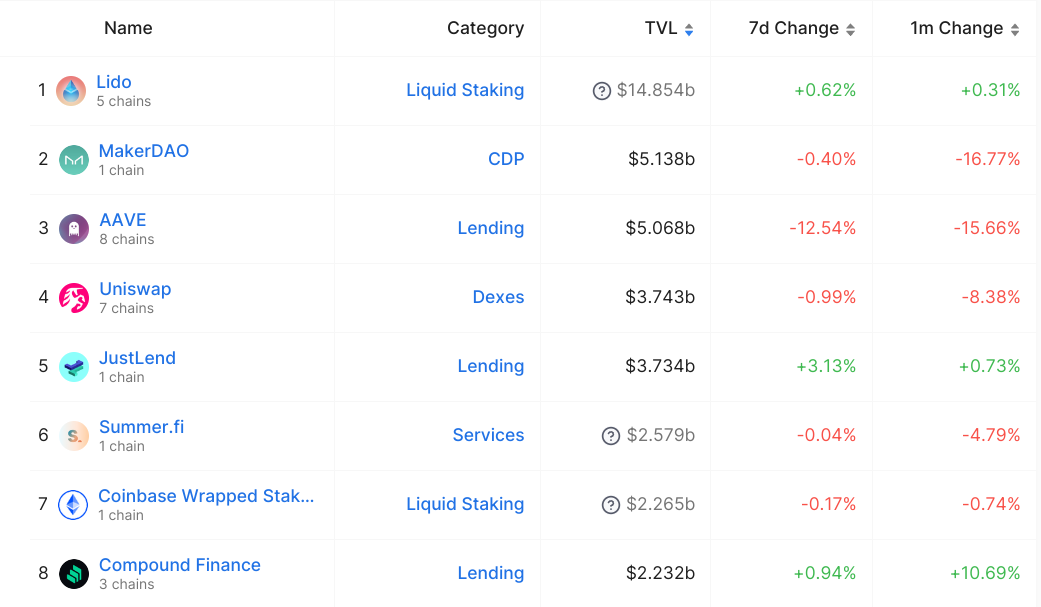Click the question mark beside Lido's TVL
Image resolution: width=1041 pixels, height=607 pixels.
pos(601,91)
